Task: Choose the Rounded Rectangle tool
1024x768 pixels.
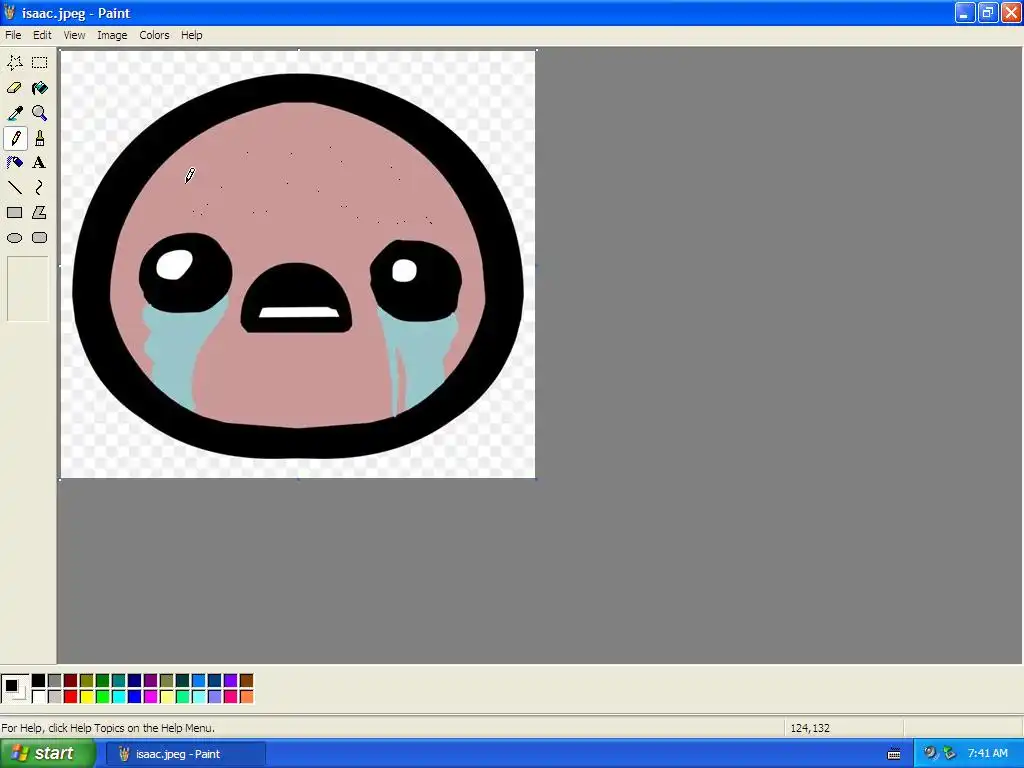Action: pos(40,238)
